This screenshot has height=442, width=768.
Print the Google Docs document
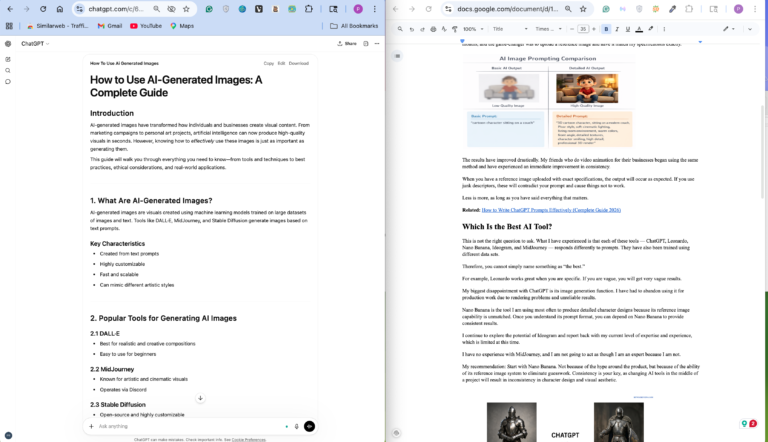pyautogui.click(x=433, y=29)
